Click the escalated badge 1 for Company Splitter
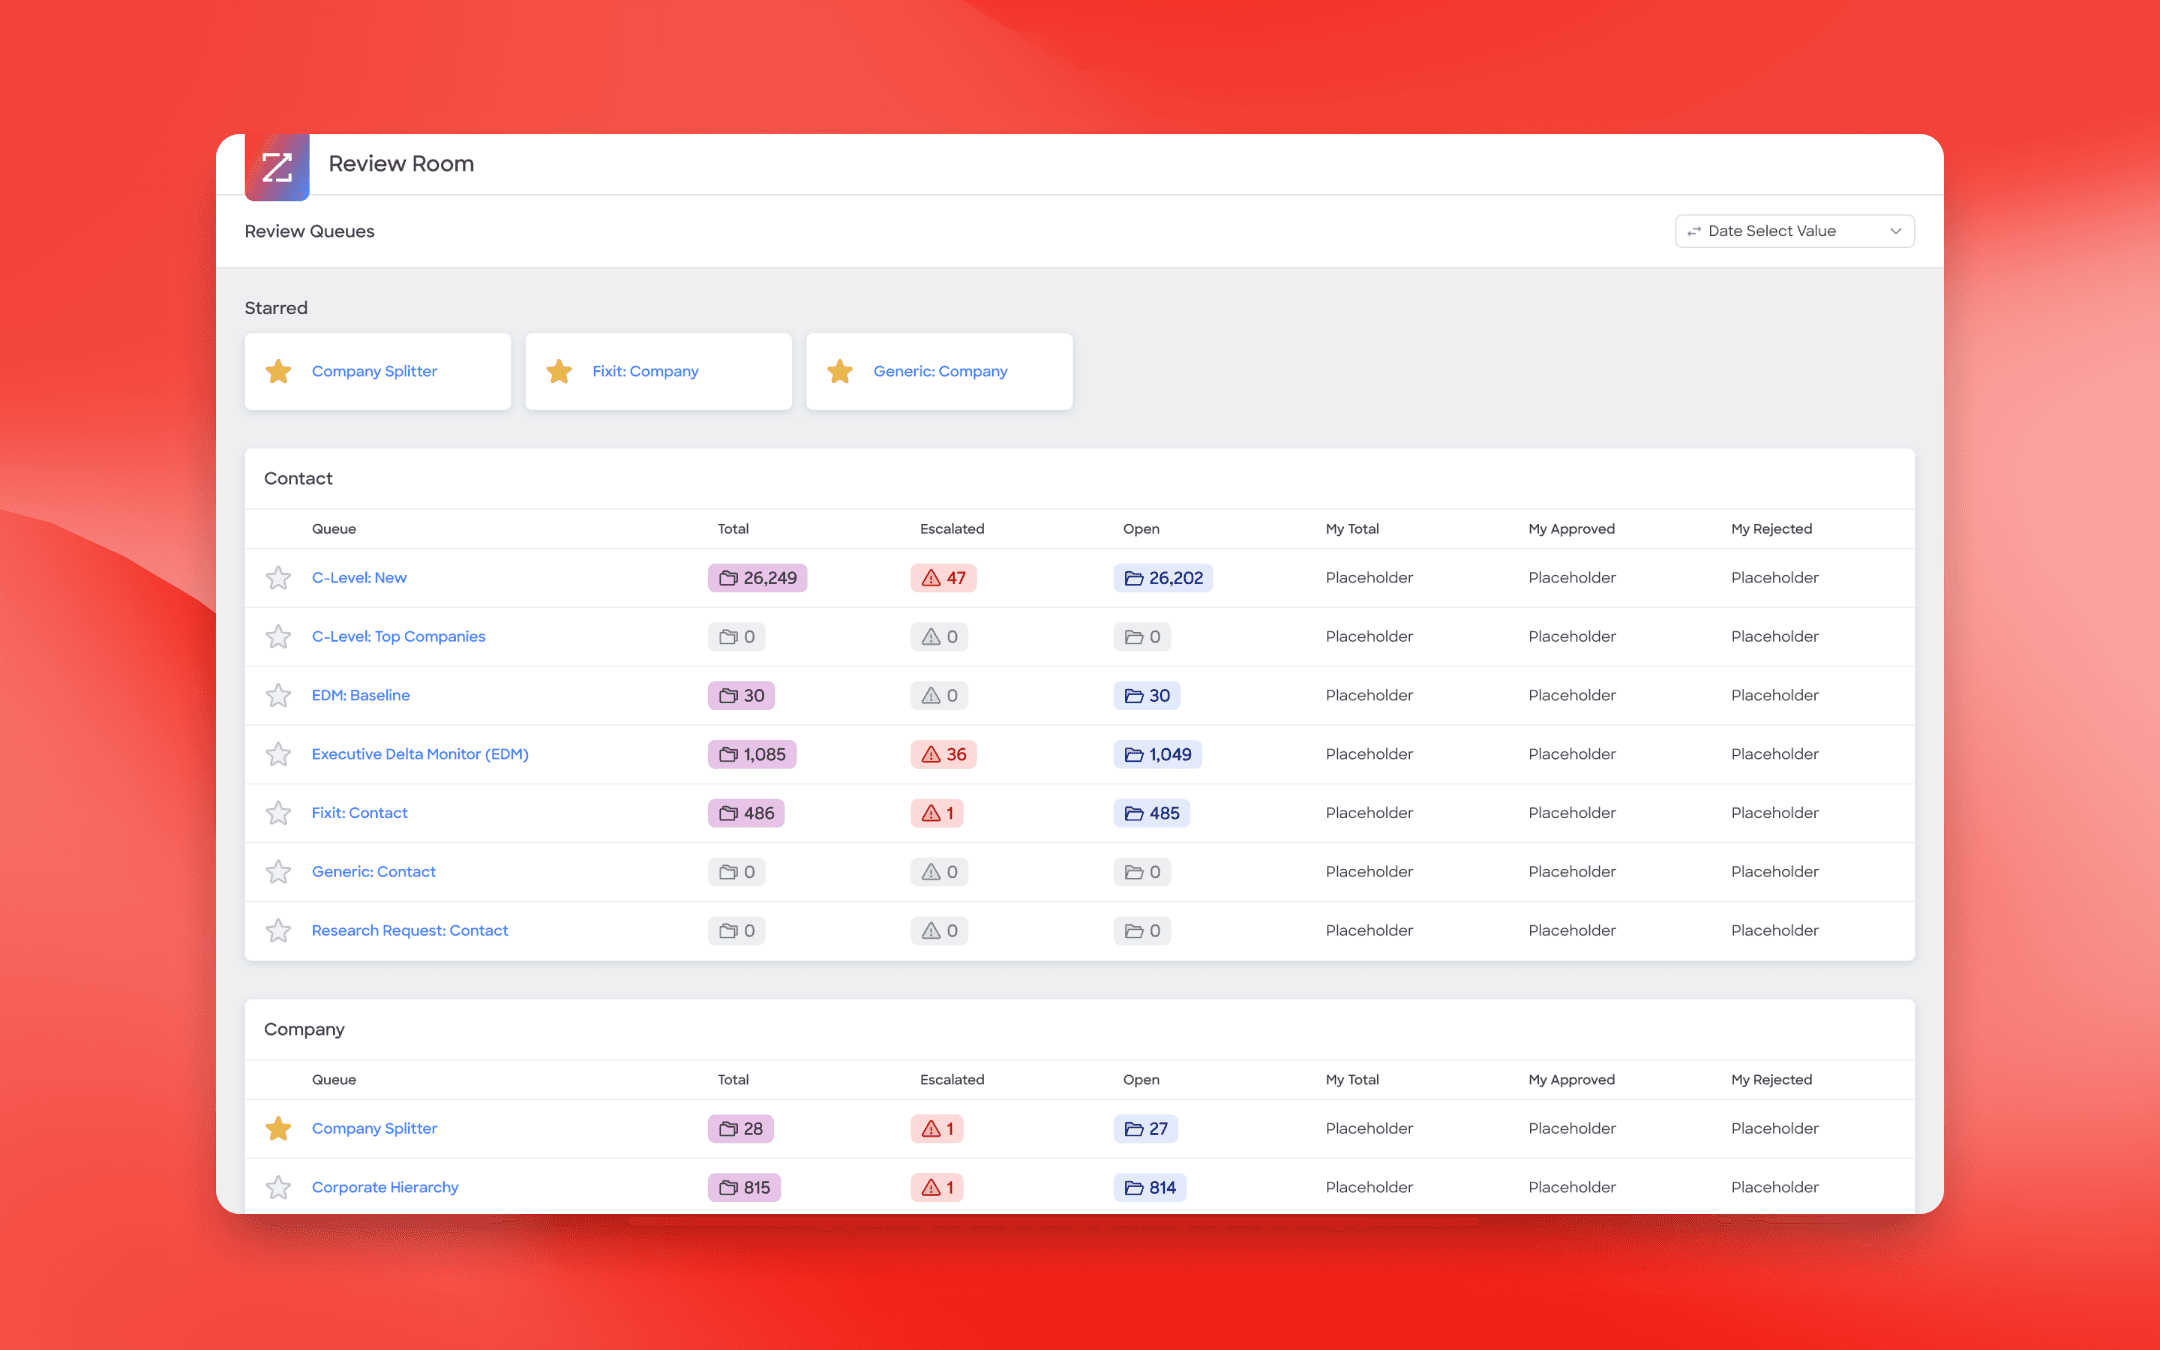2160x1350 pixels. coord(937,1128)
